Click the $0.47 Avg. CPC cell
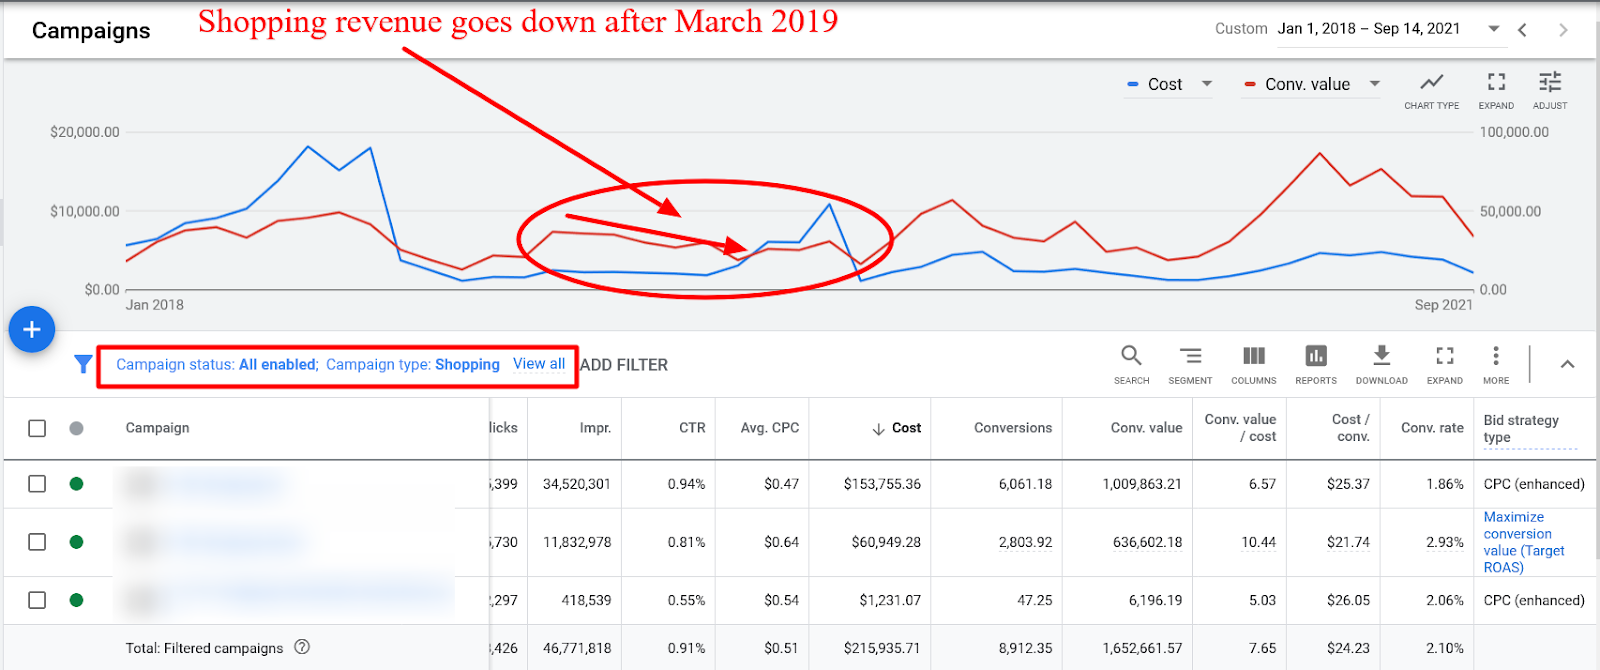1600x670 pixels. 781,484
